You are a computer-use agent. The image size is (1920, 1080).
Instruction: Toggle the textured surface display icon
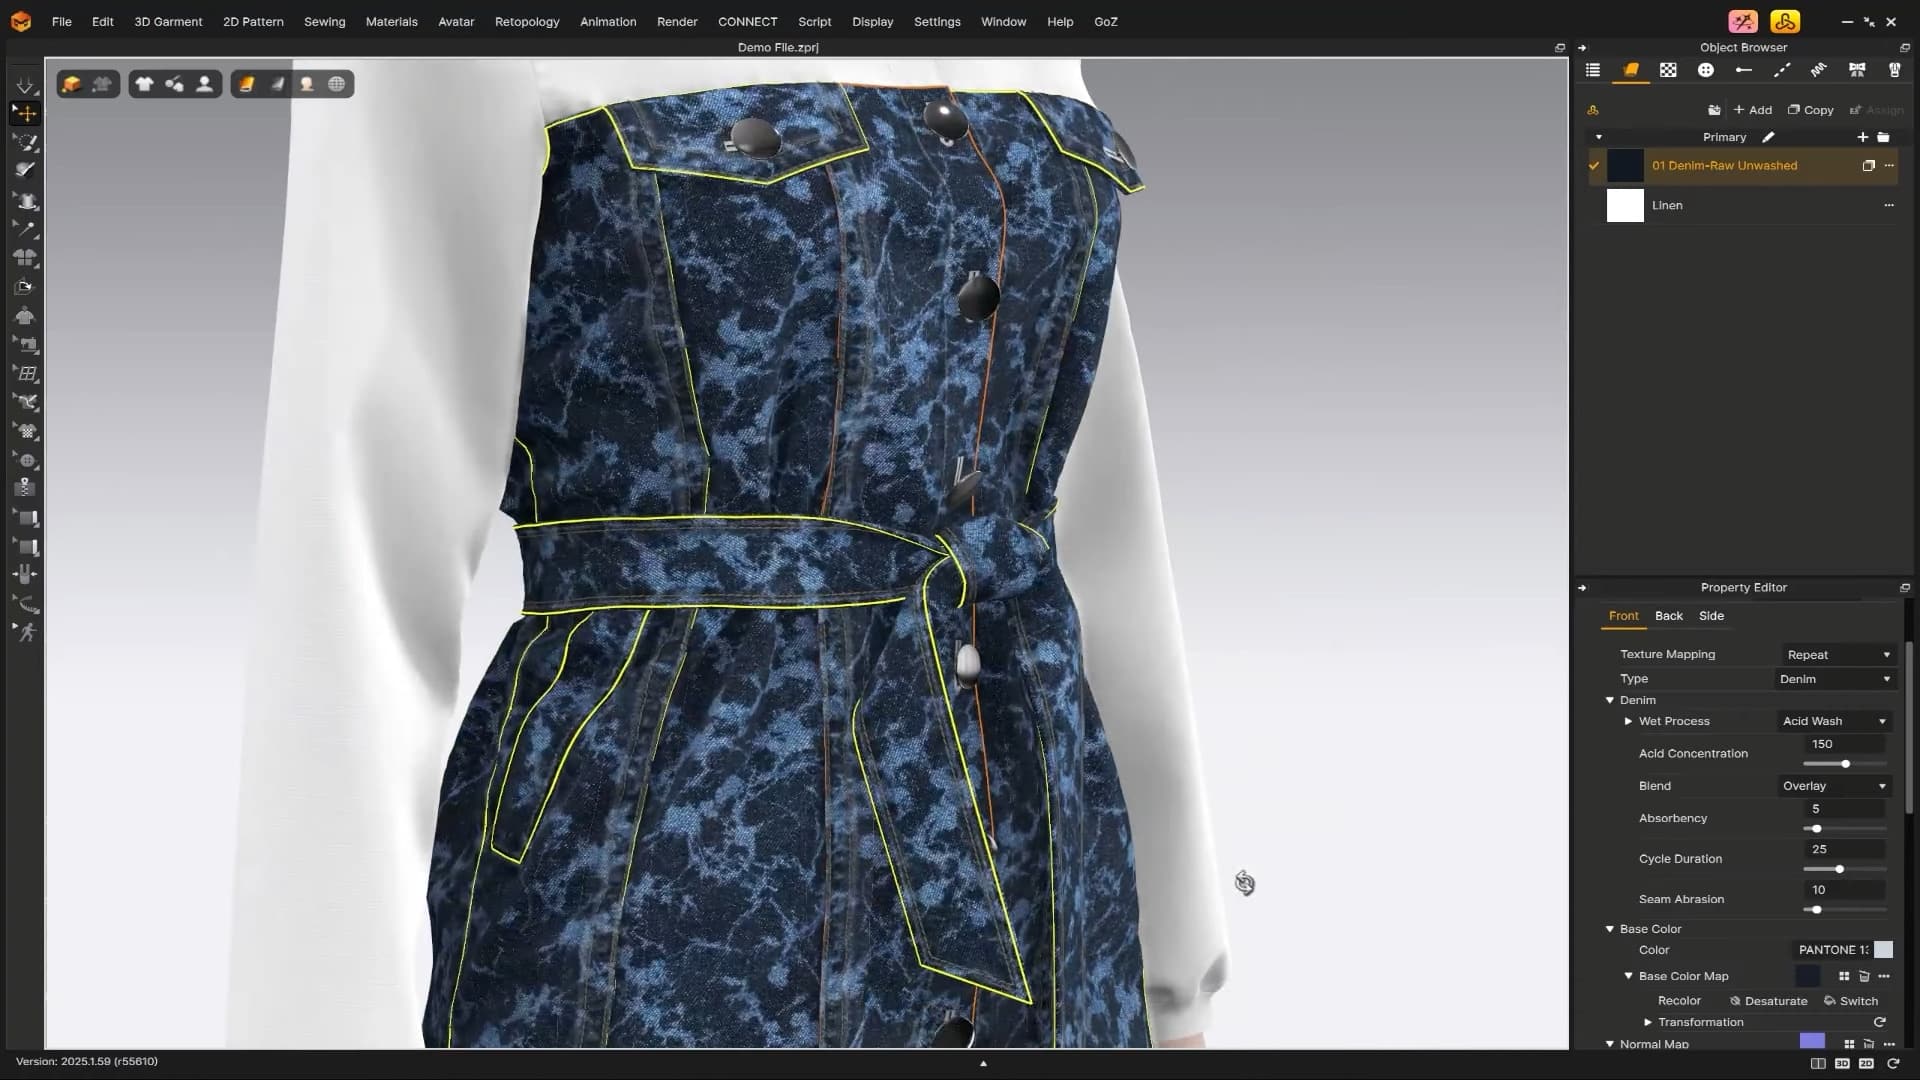tap(246, 85)
